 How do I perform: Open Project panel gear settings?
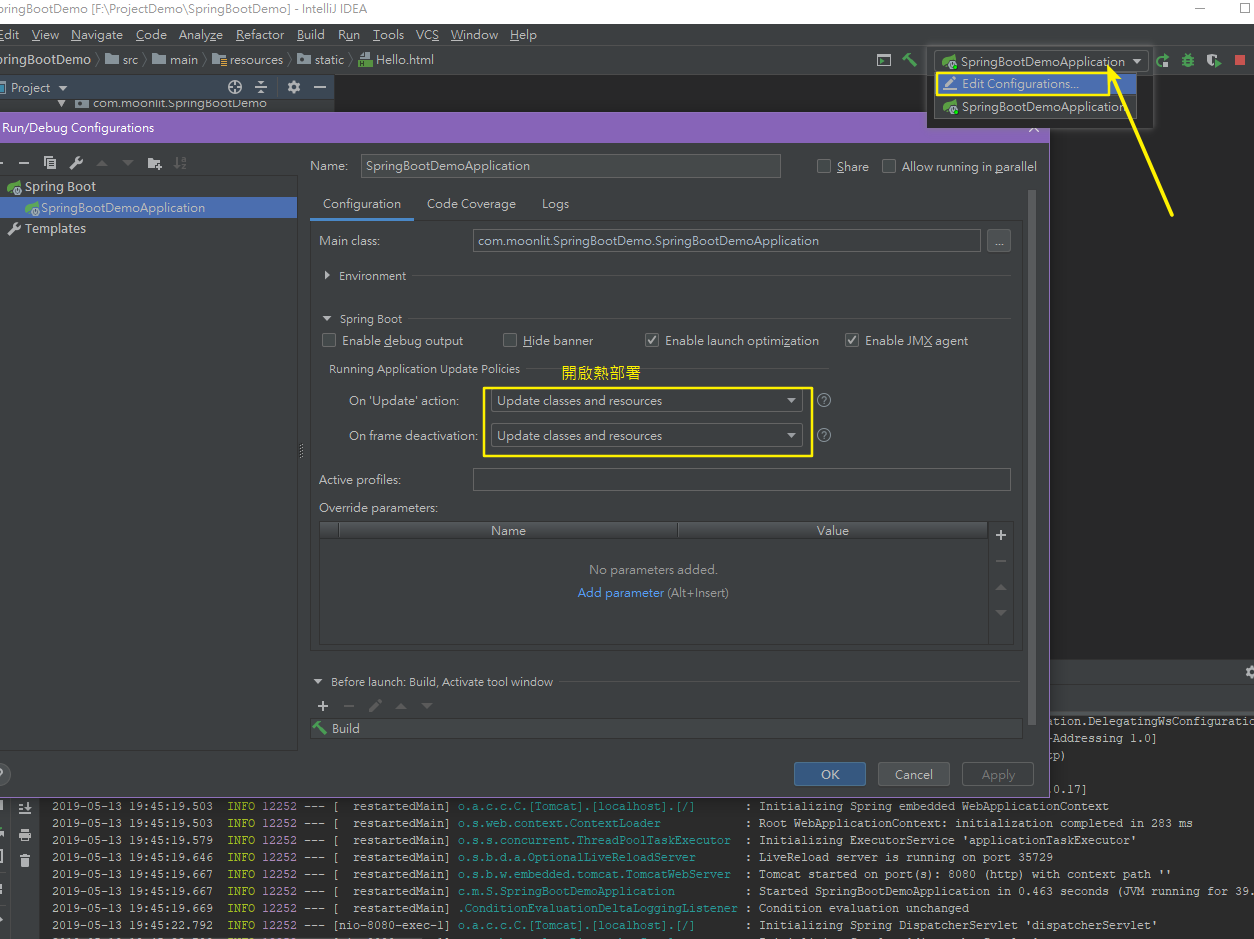tap(294, 88)
